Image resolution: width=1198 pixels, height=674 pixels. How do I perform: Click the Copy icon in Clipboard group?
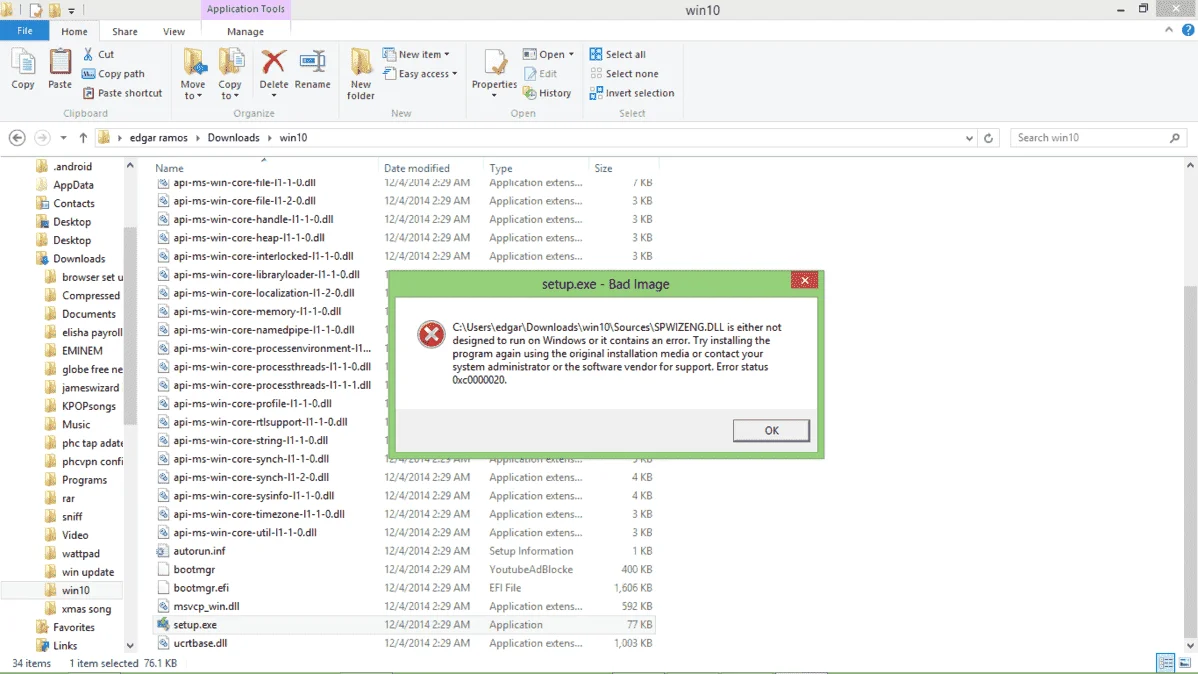[23, 63]
